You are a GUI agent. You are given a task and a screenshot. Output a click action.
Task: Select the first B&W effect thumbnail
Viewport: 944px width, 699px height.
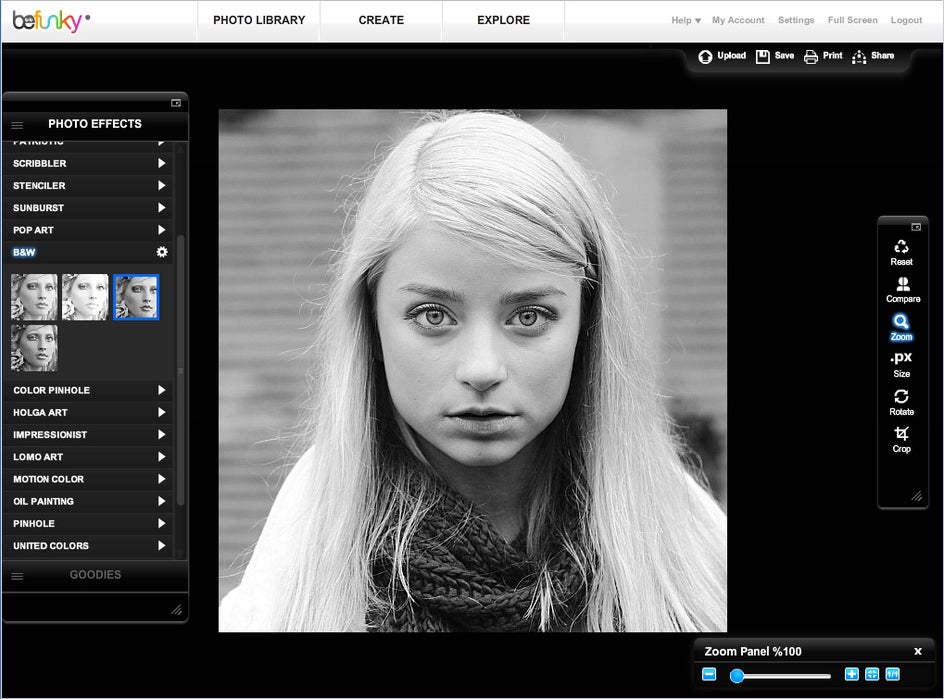pyautogui.click(x=34, y=297)
